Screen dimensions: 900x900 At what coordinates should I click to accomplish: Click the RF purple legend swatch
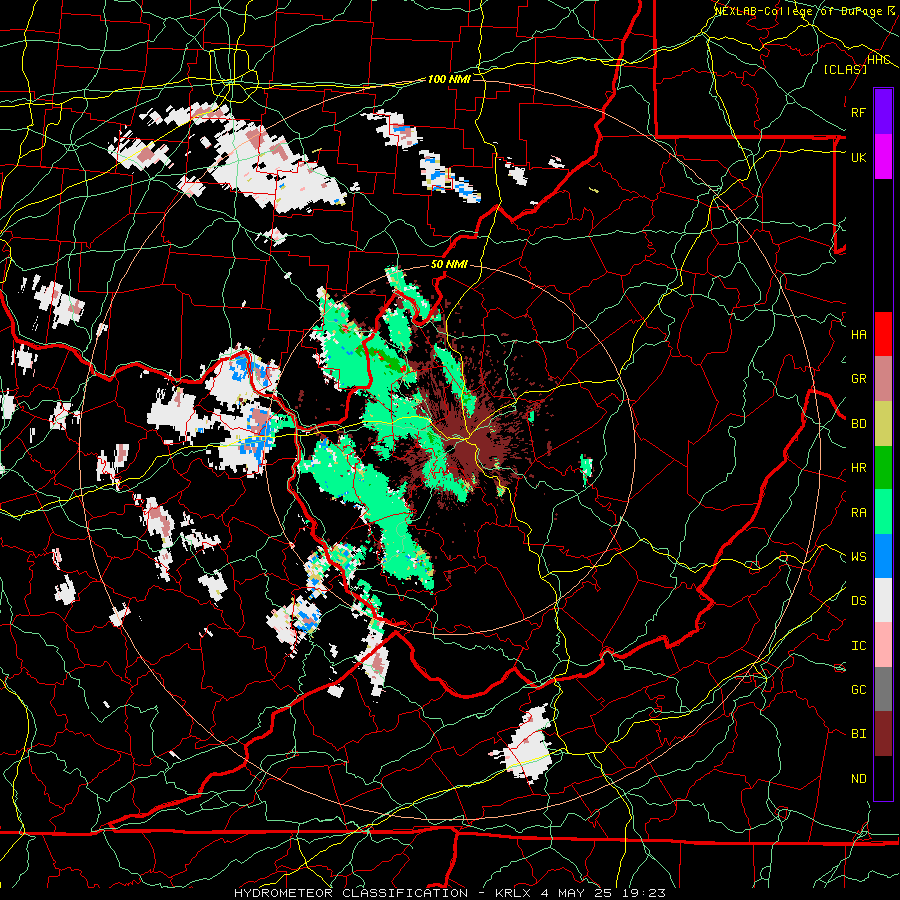click(x=883, y=112)
